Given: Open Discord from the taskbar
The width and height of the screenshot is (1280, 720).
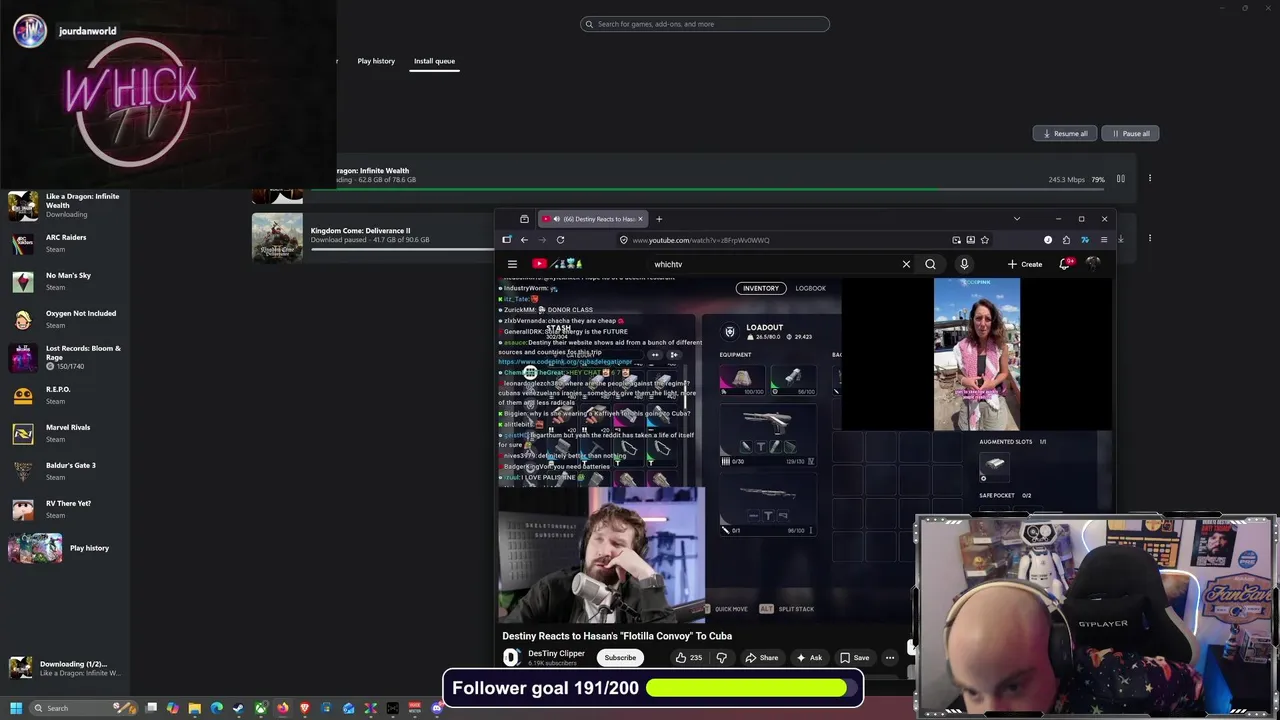Looking at the screenshot, I should coord(436,708).
